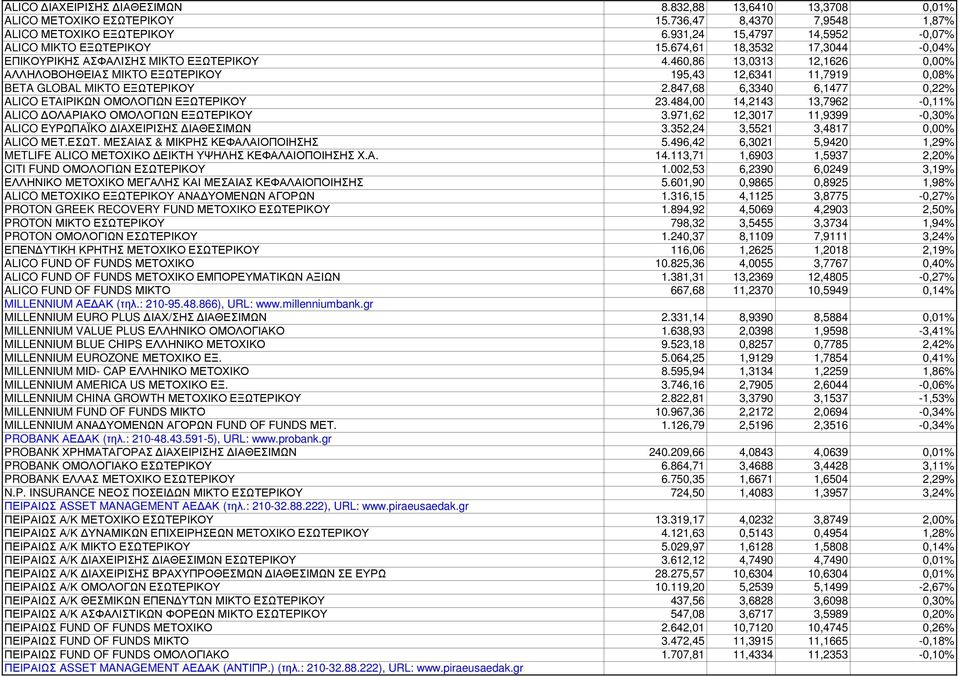Select ΠΕΙΡΑΙΩΣ Α/Κ ΑΣΦΑΛΙΣΤΙΚΩΝ ΦΟΡΕΩΝ row

click(x=480, y=615)
